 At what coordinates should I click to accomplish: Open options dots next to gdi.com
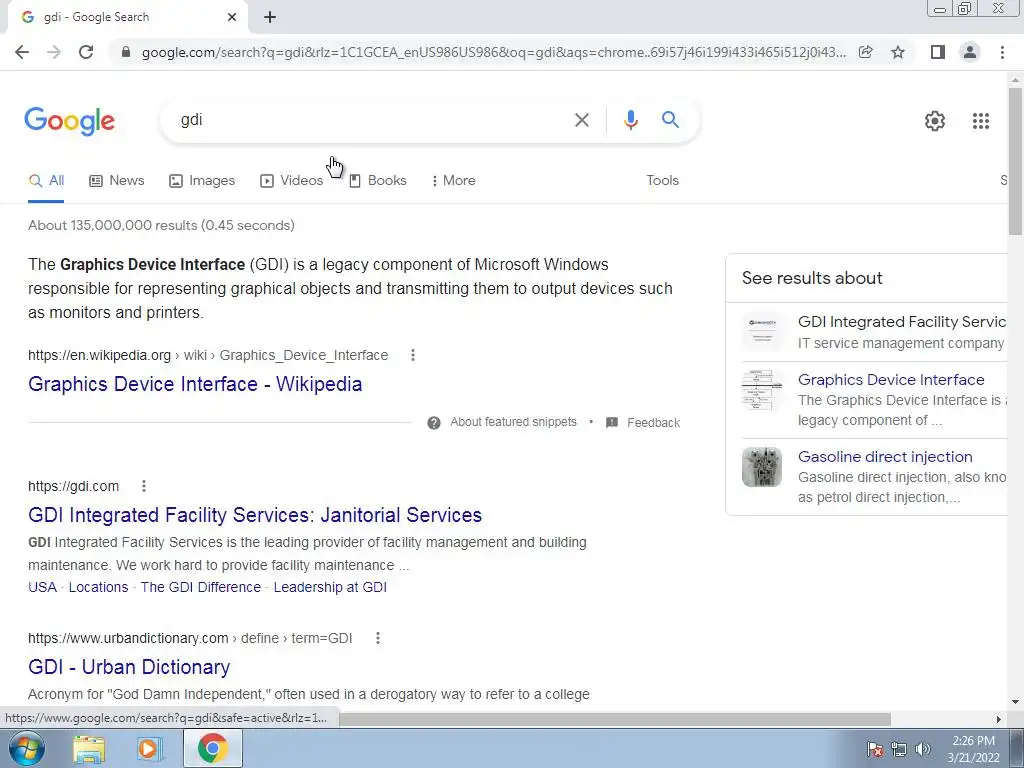(x=144, y=486)
